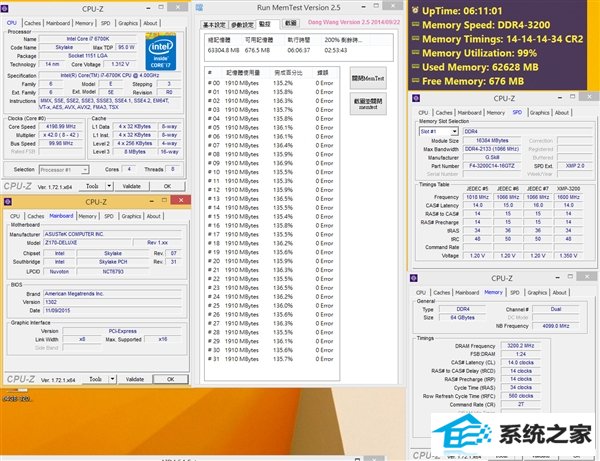Click the F4-3200C14-16GTZ part number field
The image size is (600, 461).
(492, 166)
